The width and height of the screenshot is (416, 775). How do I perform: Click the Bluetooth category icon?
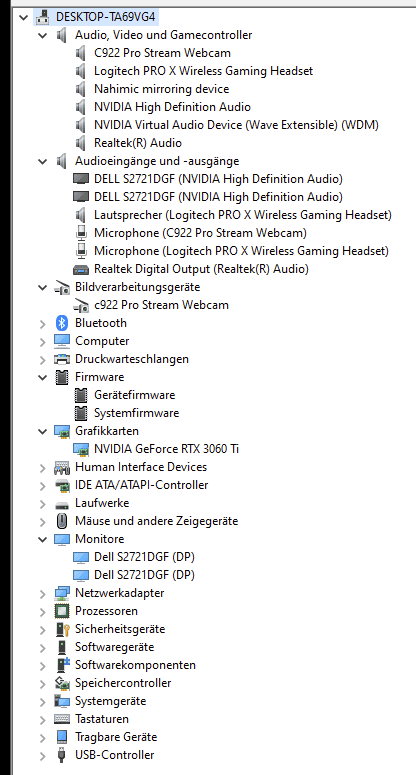62,323
